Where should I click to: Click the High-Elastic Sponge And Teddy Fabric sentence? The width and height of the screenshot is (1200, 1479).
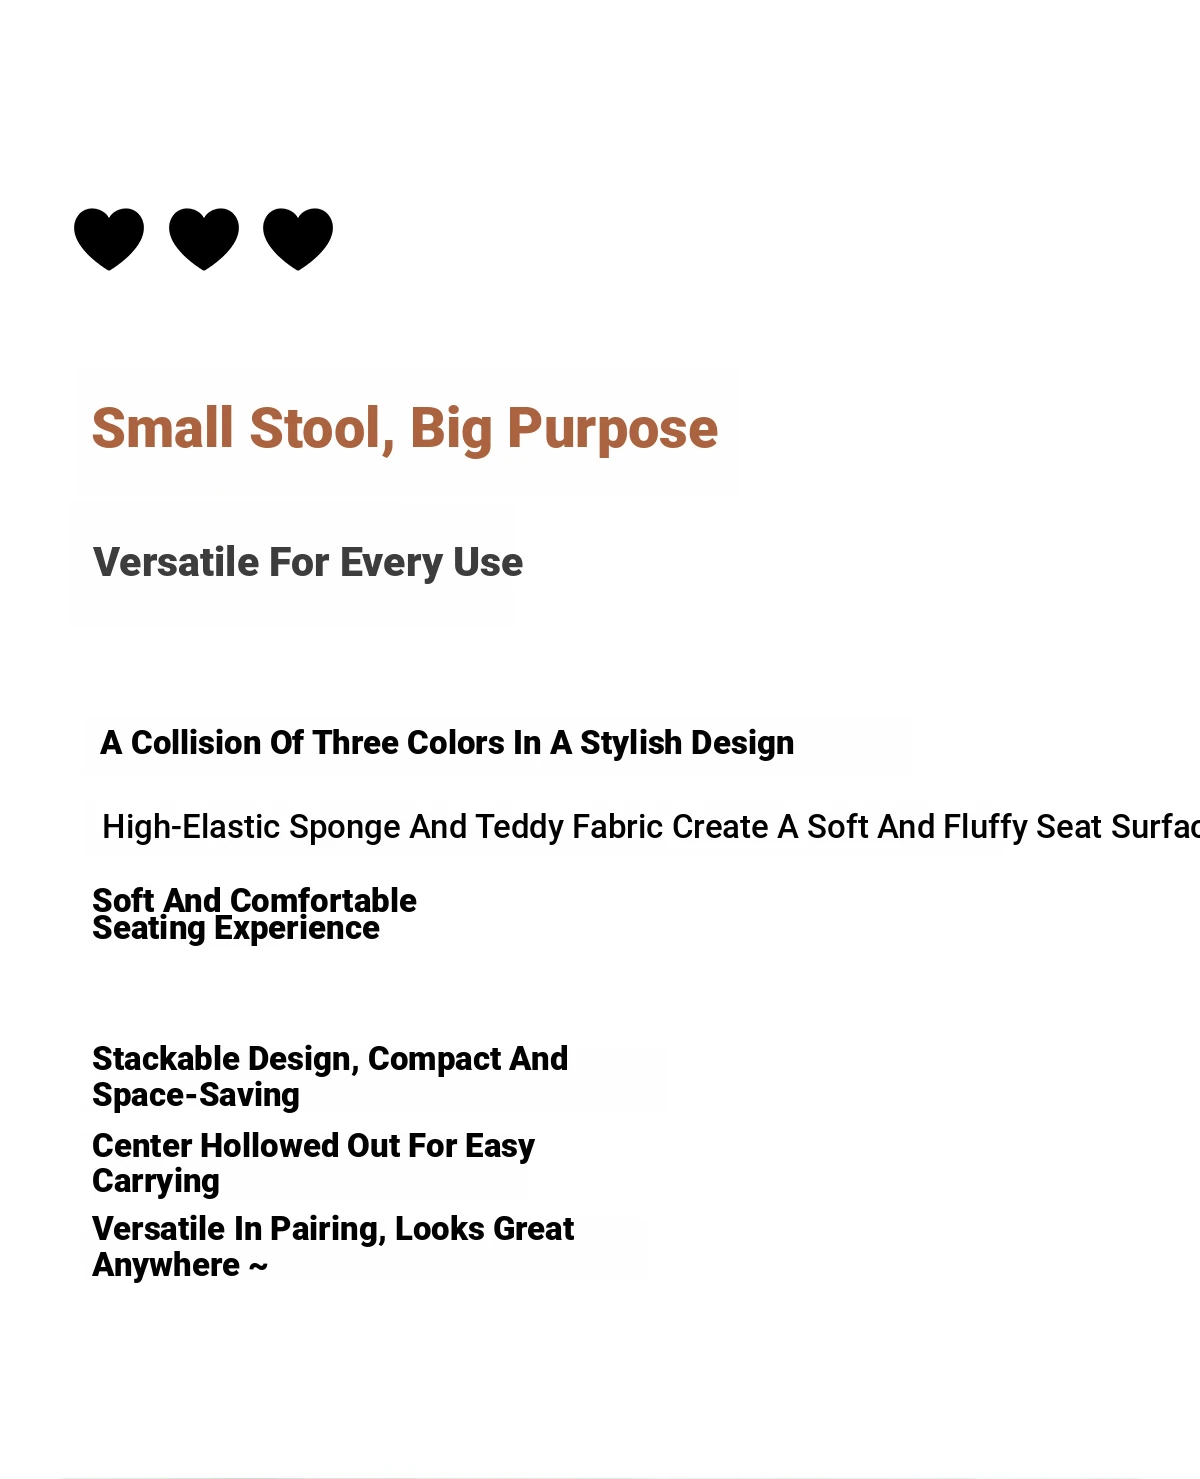click(651, 827)
